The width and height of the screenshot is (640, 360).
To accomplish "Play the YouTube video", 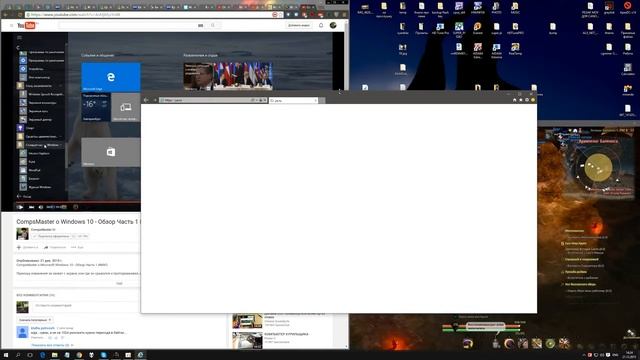I will pyautogui.click(x=20, y=207).
